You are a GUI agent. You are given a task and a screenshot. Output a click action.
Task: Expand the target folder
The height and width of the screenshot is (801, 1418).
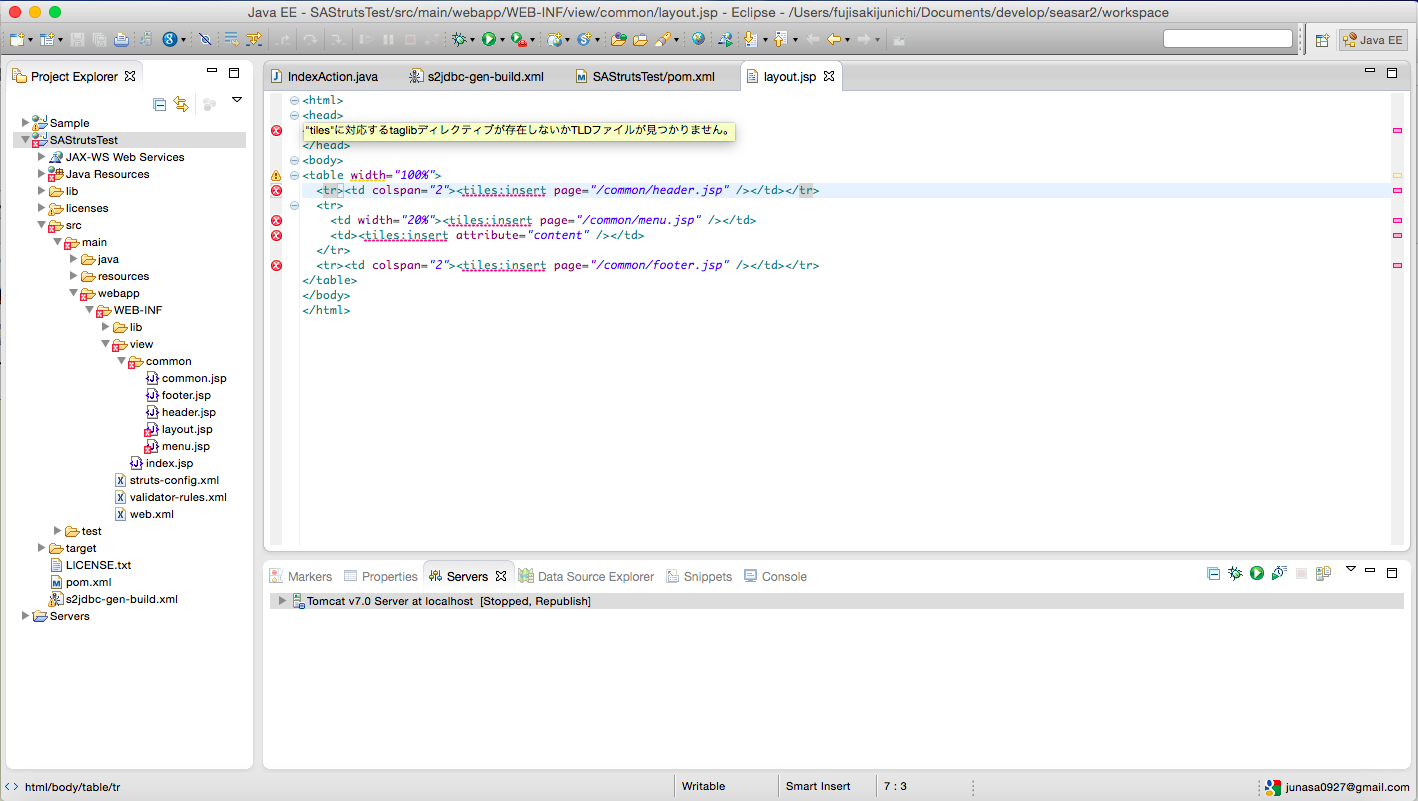pos(41,548)
